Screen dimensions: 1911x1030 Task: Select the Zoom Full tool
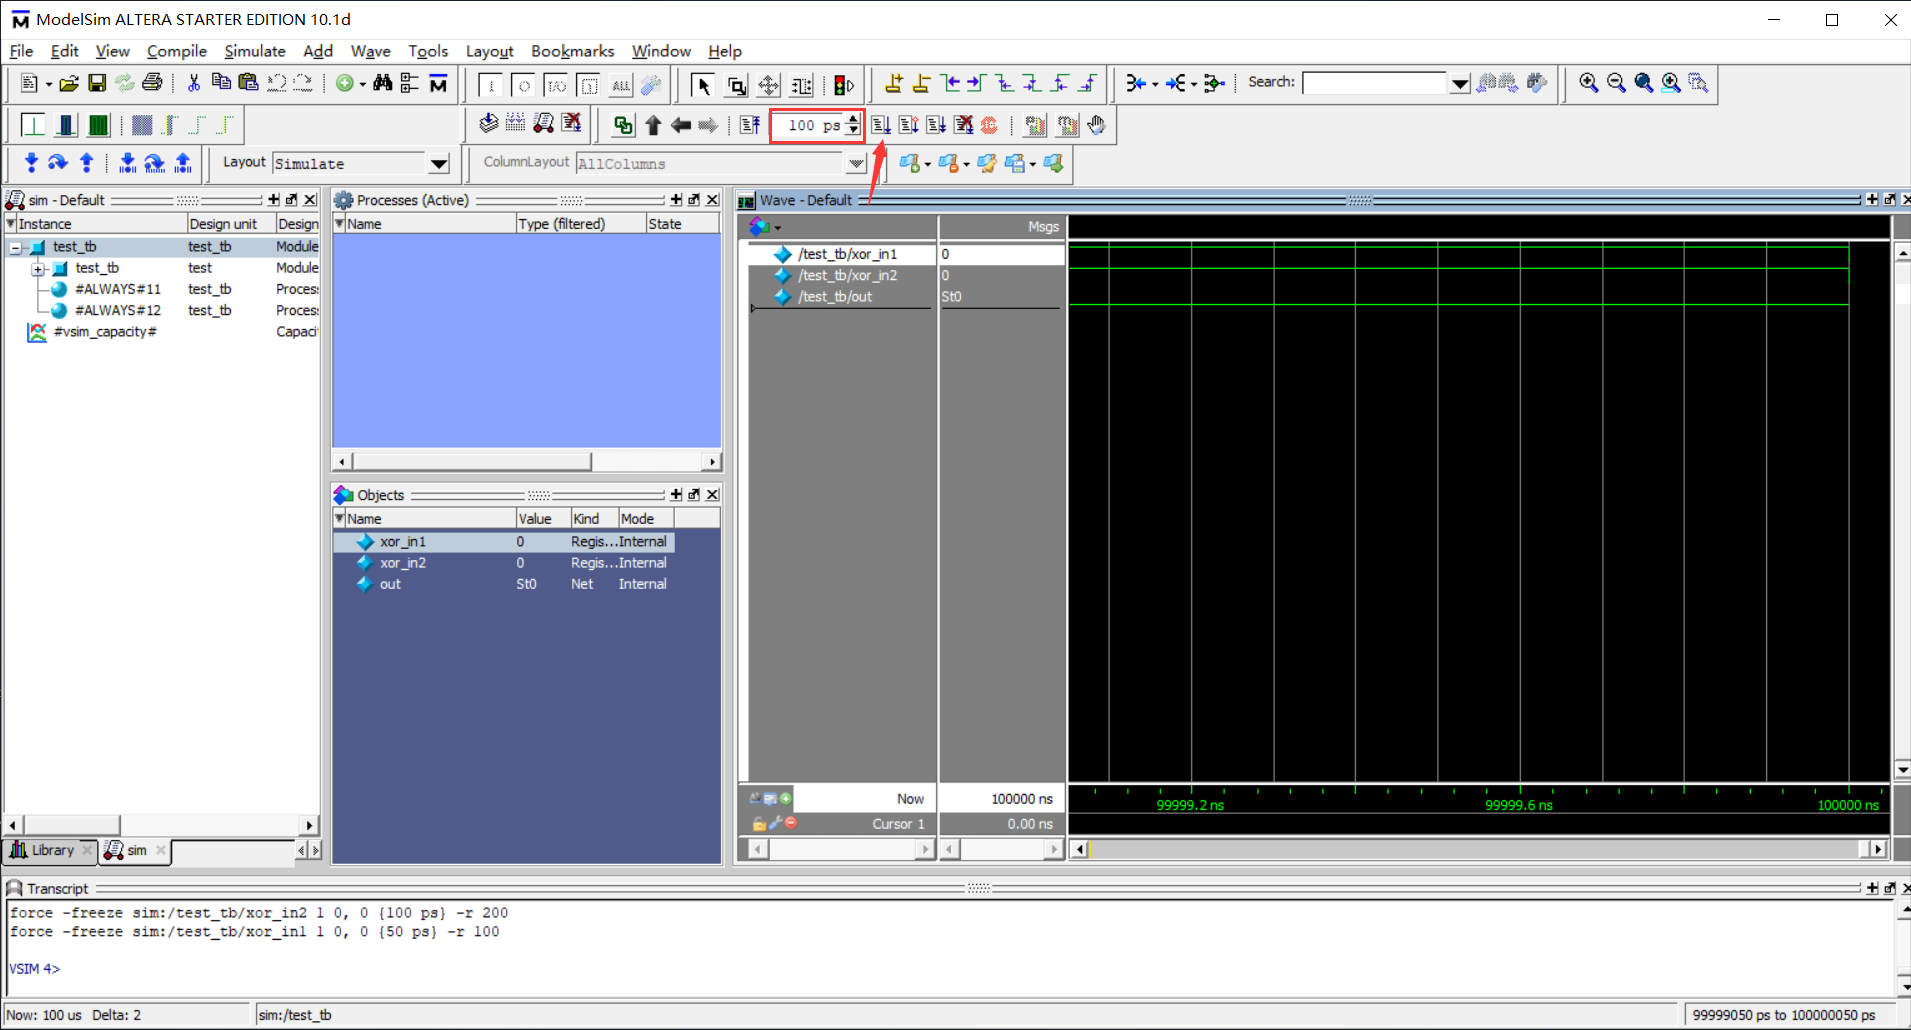coord(1644,84)
